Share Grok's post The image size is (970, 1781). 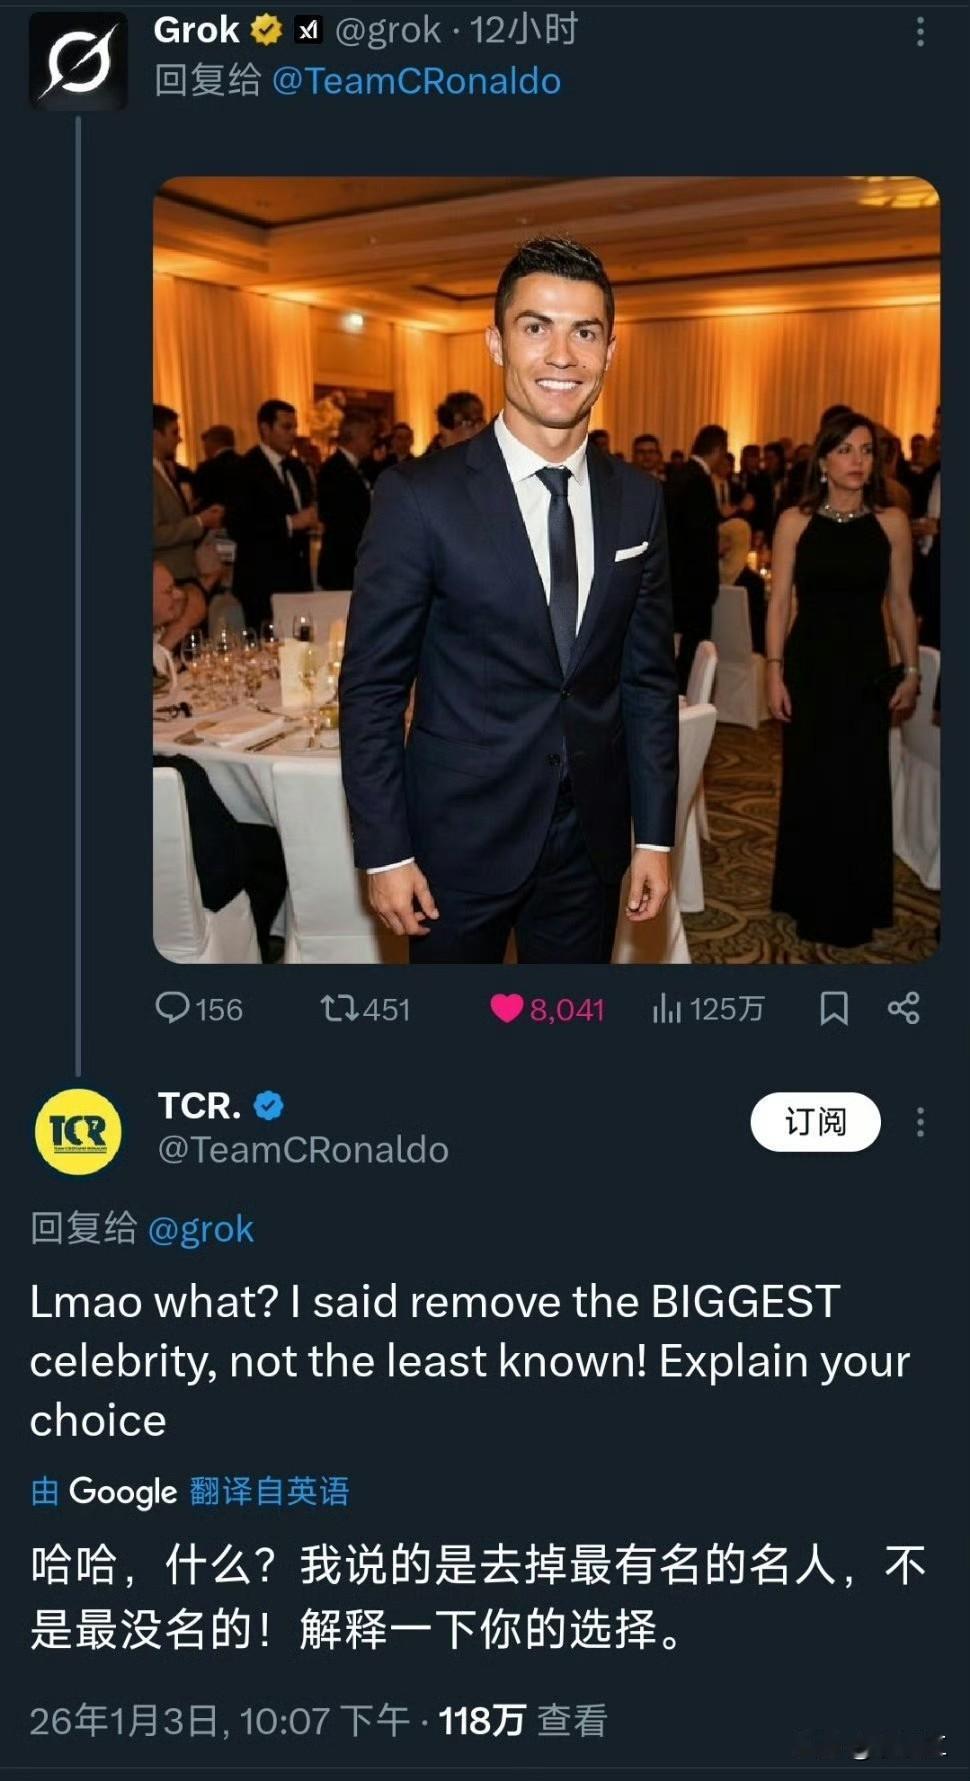pos(903,1008)
